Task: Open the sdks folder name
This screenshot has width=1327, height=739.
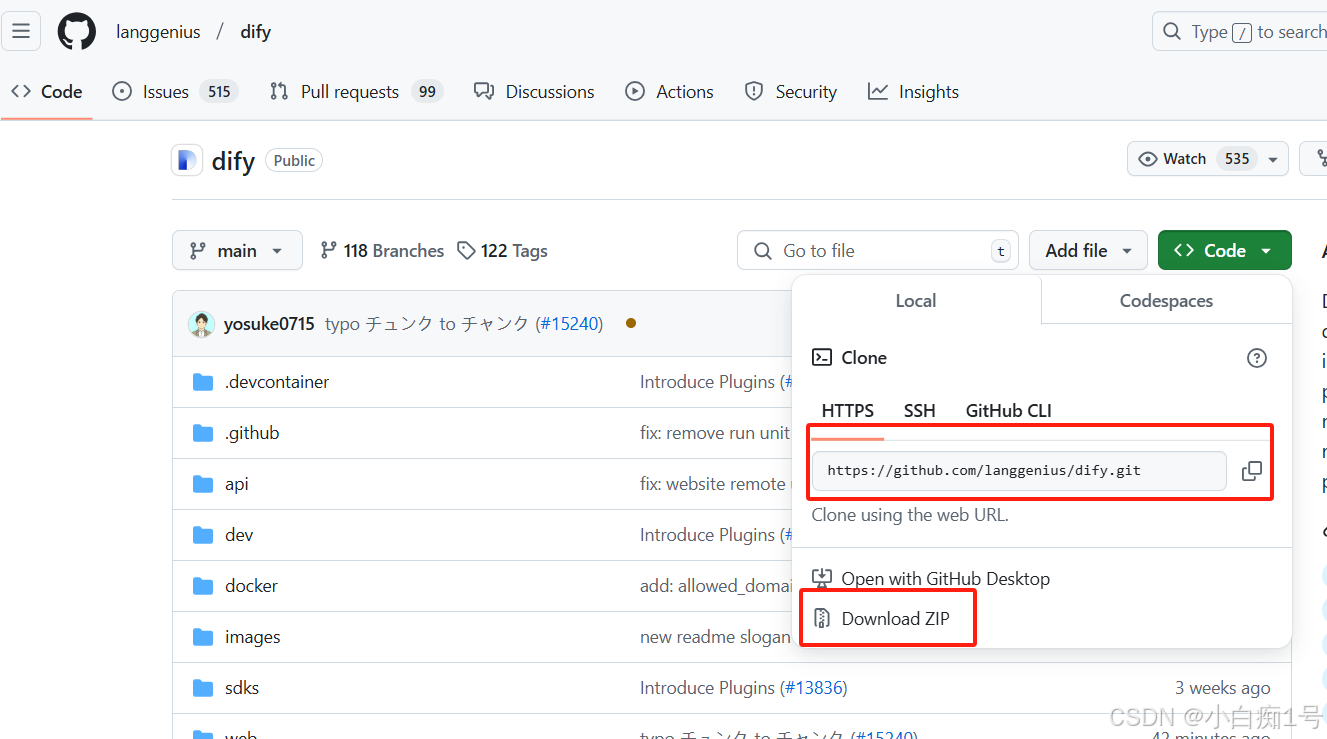Action: point(242,688)
